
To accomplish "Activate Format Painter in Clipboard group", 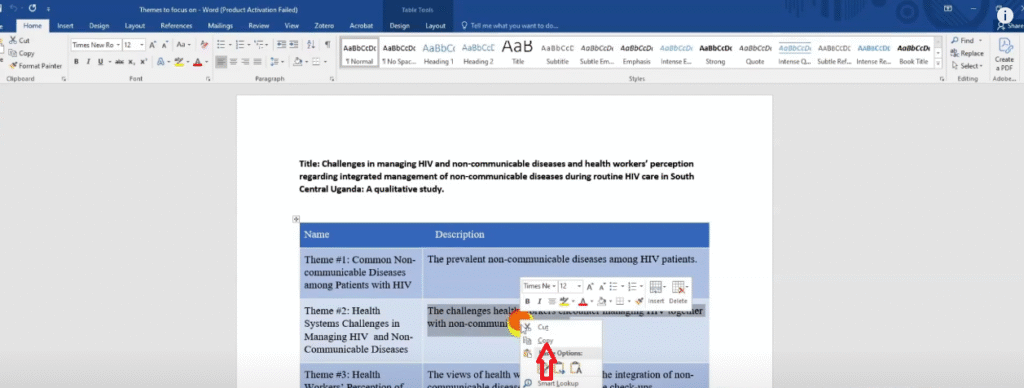I will [36, 66].
